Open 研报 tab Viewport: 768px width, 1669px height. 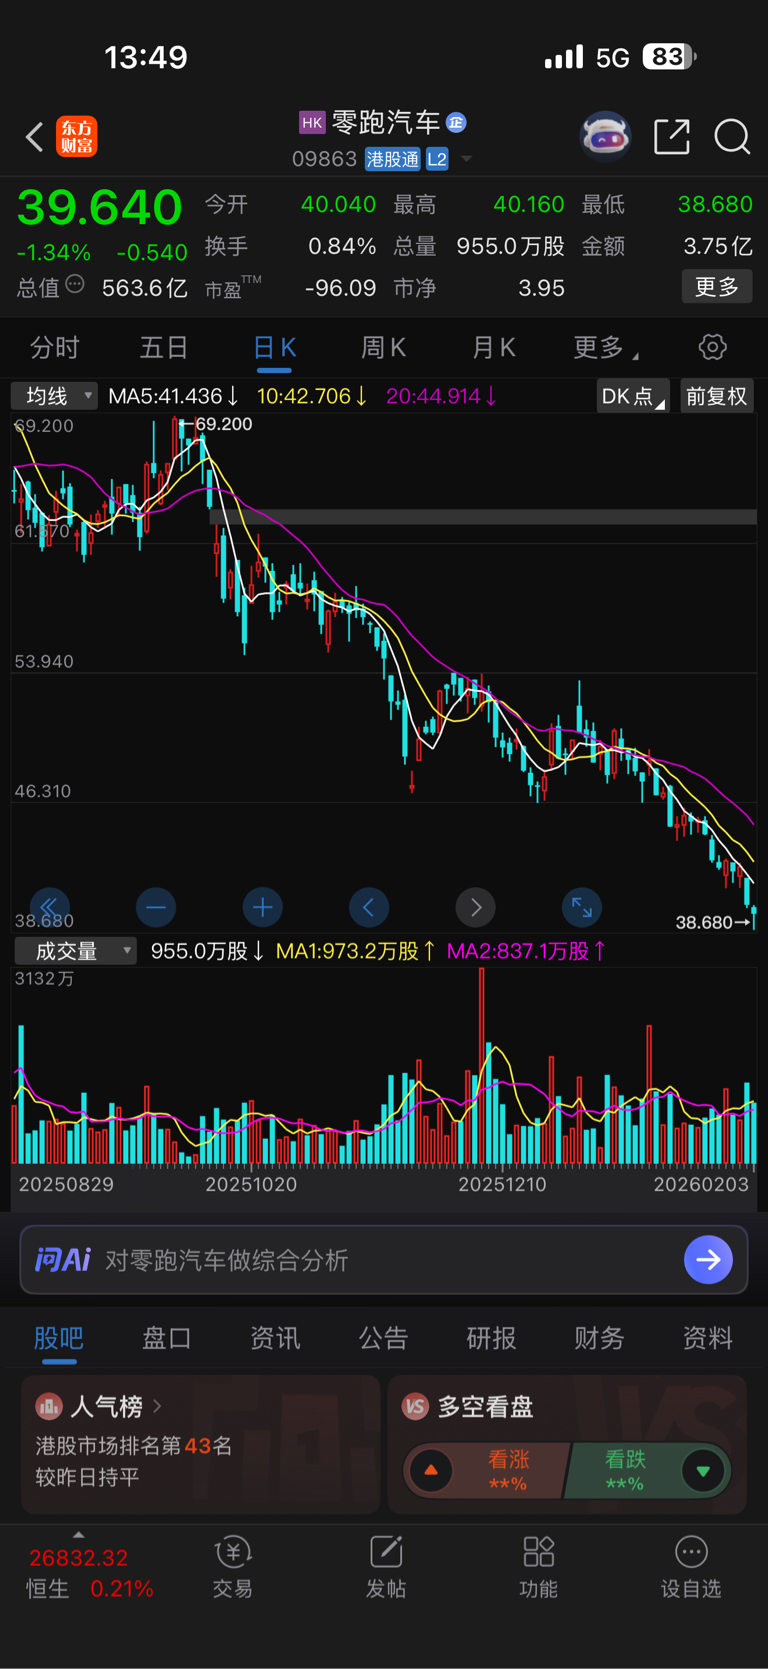pos(491,1338)
